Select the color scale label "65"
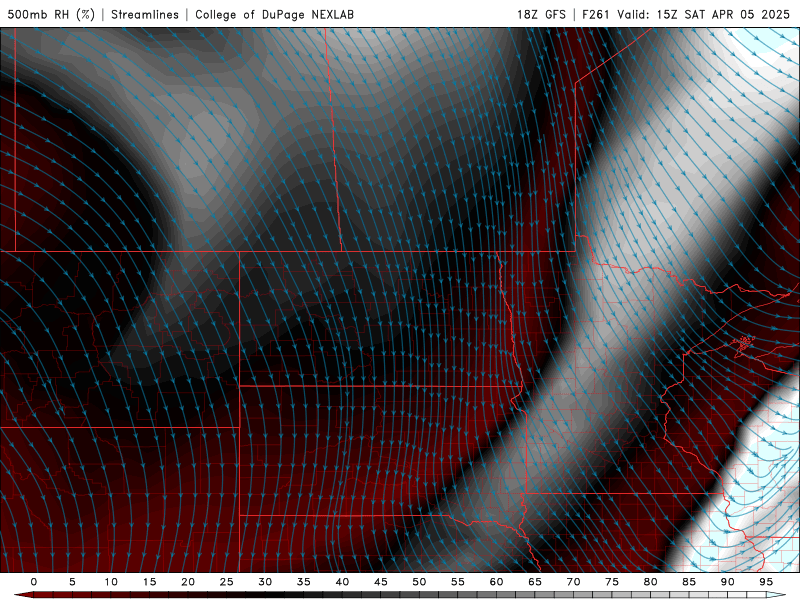 click(x=535, y=582)
